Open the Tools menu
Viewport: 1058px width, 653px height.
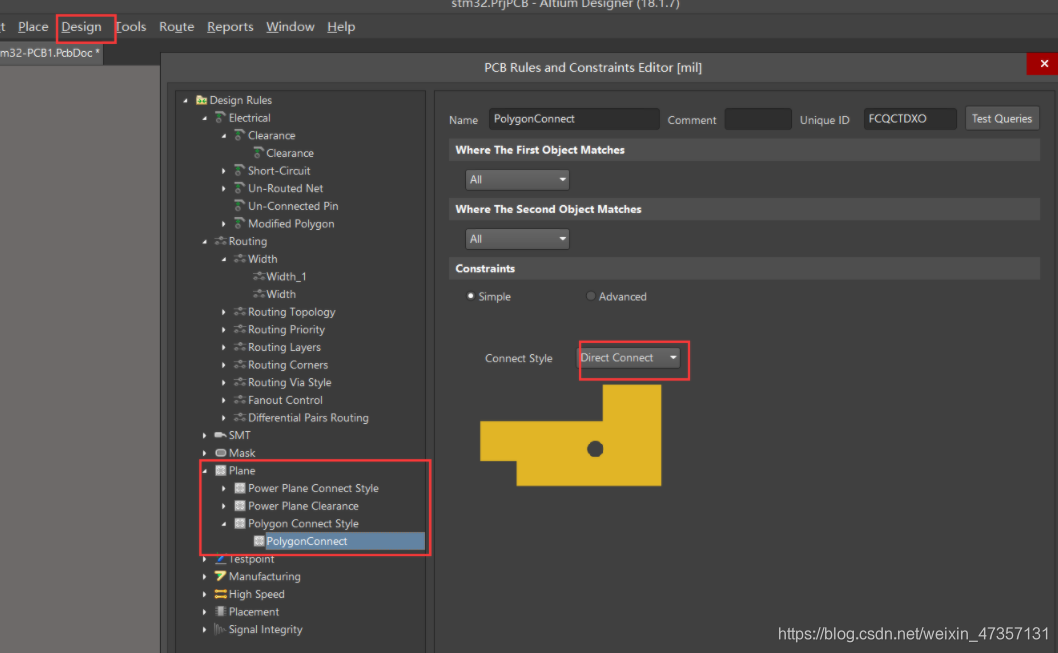tap(131, 27)
